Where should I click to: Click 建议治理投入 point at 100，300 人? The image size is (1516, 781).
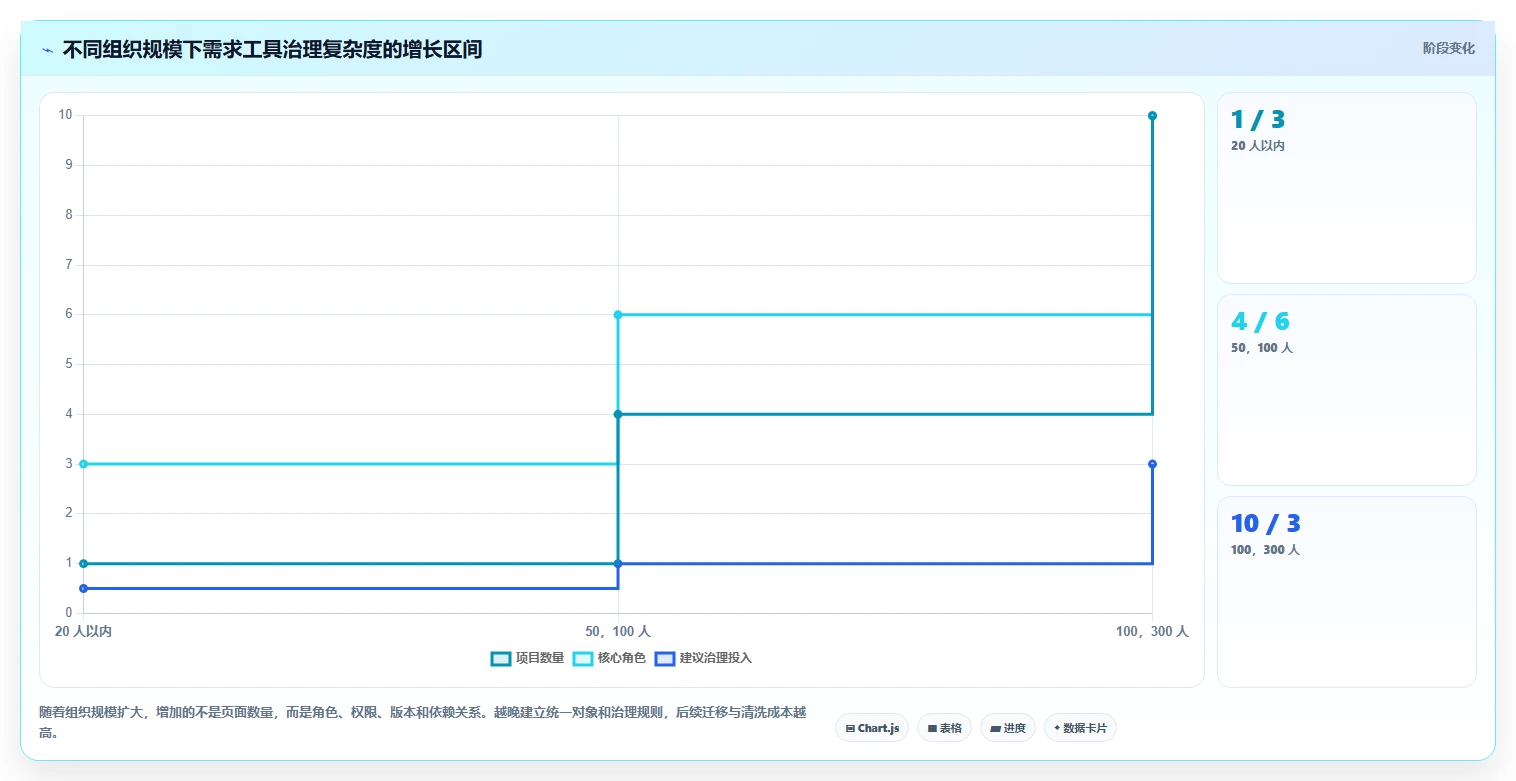1152,464
